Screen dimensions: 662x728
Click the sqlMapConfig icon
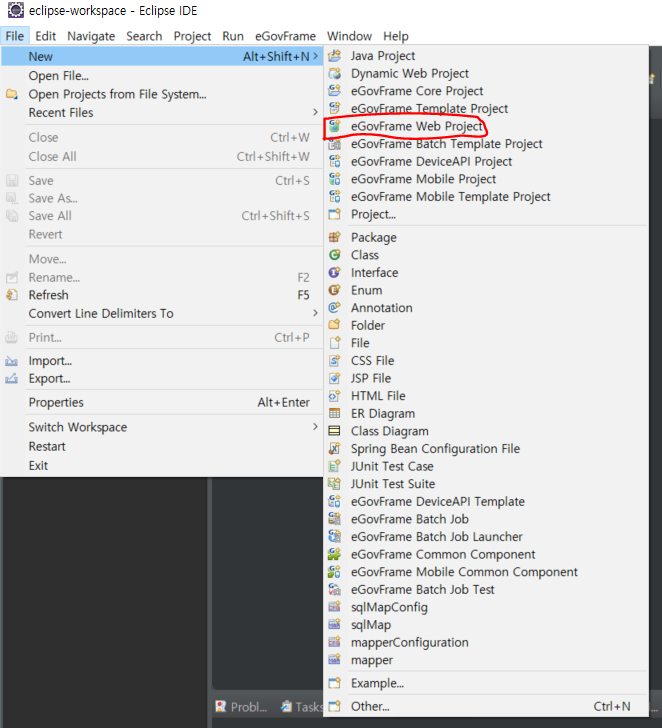pos(335,607)
